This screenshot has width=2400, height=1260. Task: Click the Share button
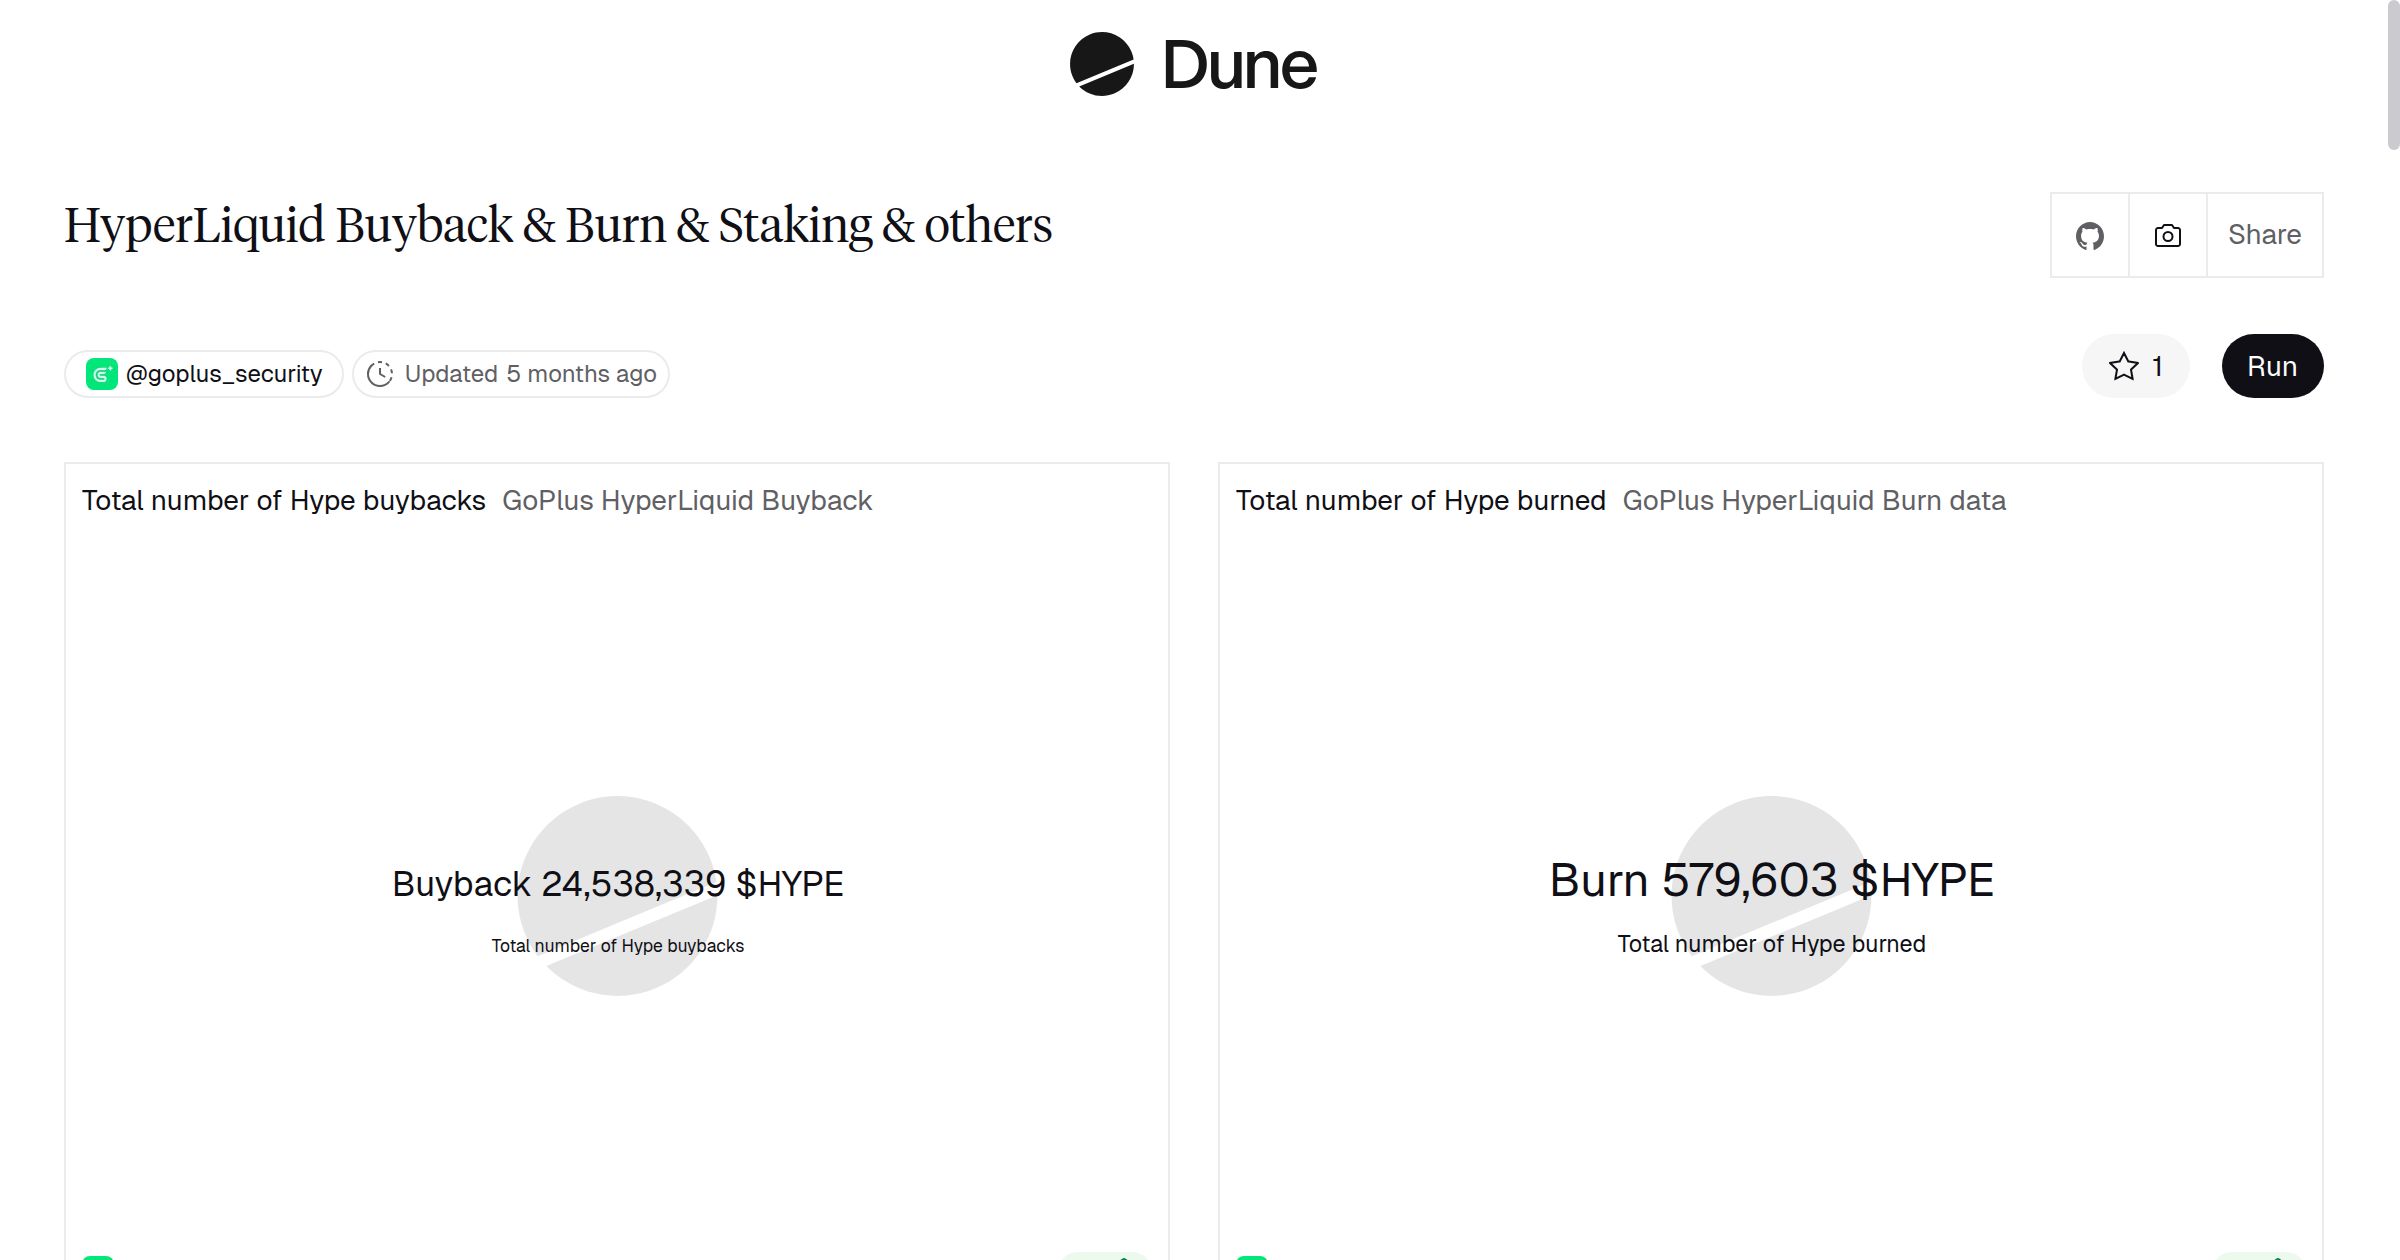pos(2265,235)
